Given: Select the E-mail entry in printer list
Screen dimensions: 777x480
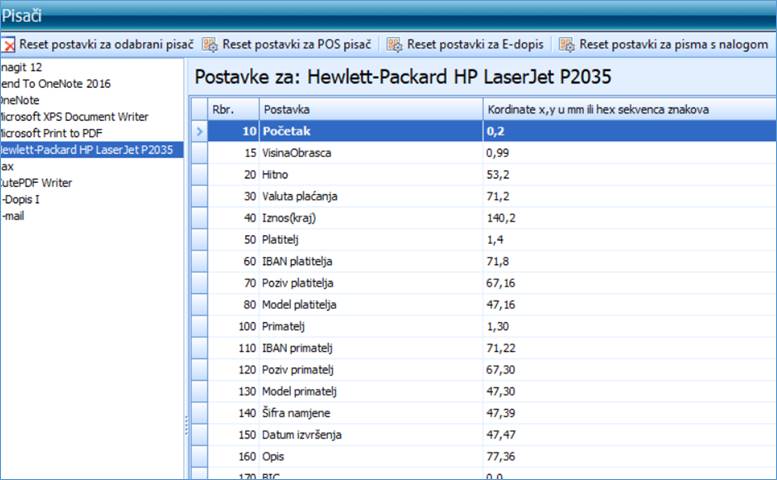Looking at the screenshot, I should pos(12,216).
